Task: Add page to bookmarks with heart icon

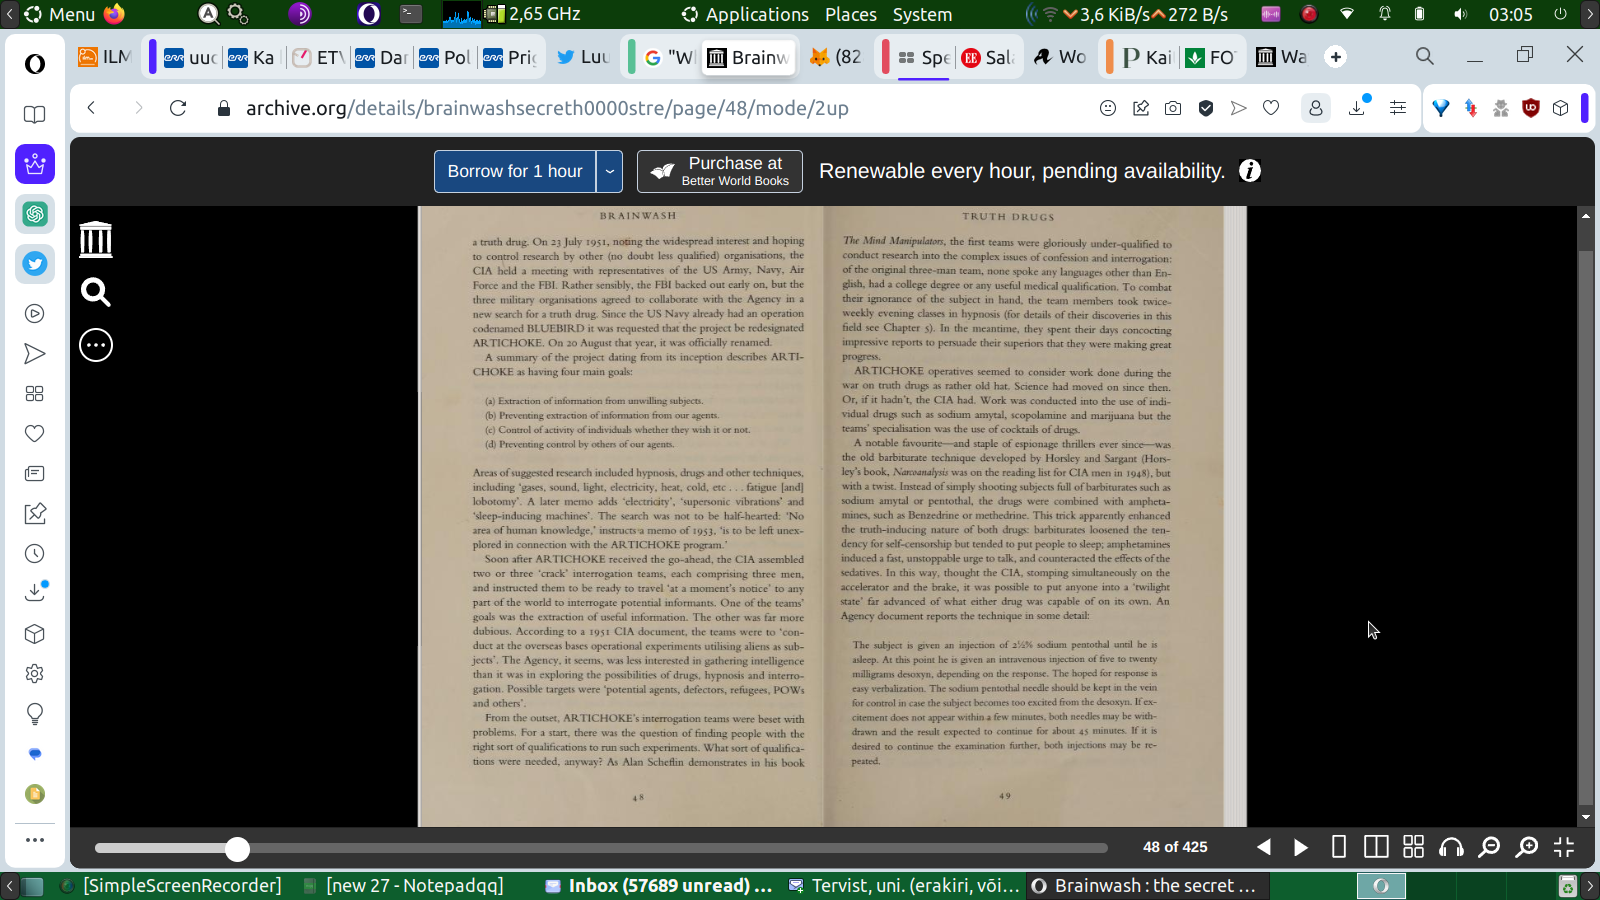Action: click(x=1271, y=108)
